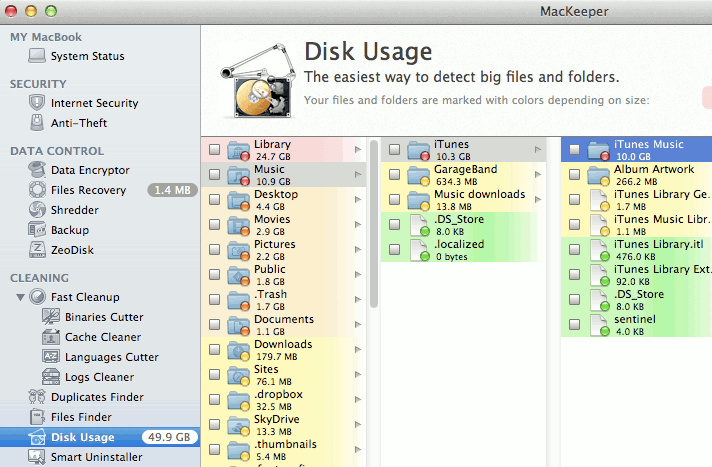Tick the Movies folder checkbox

[214, 224]
